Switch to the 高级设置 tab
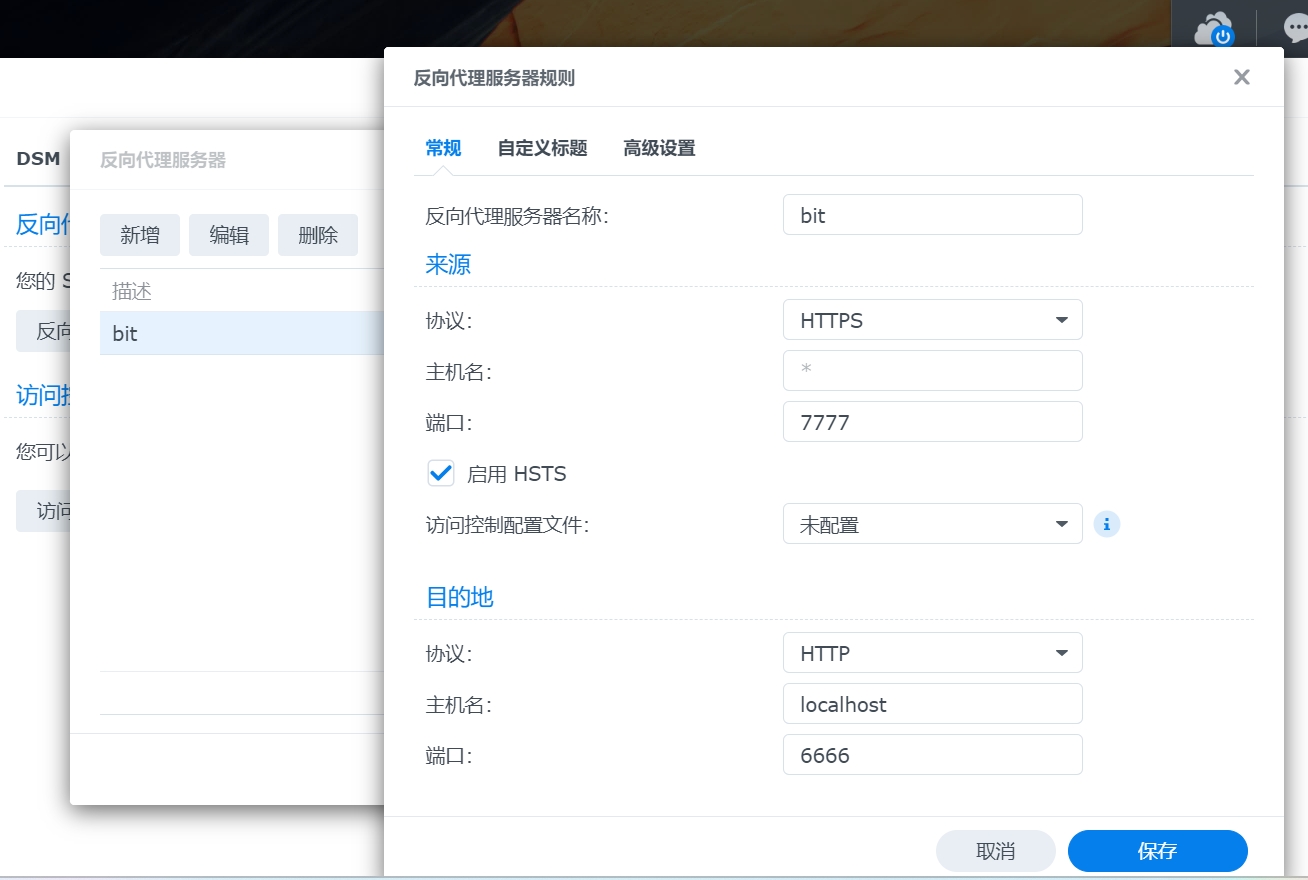The image size is (1308, 880). tap(658, 147)
